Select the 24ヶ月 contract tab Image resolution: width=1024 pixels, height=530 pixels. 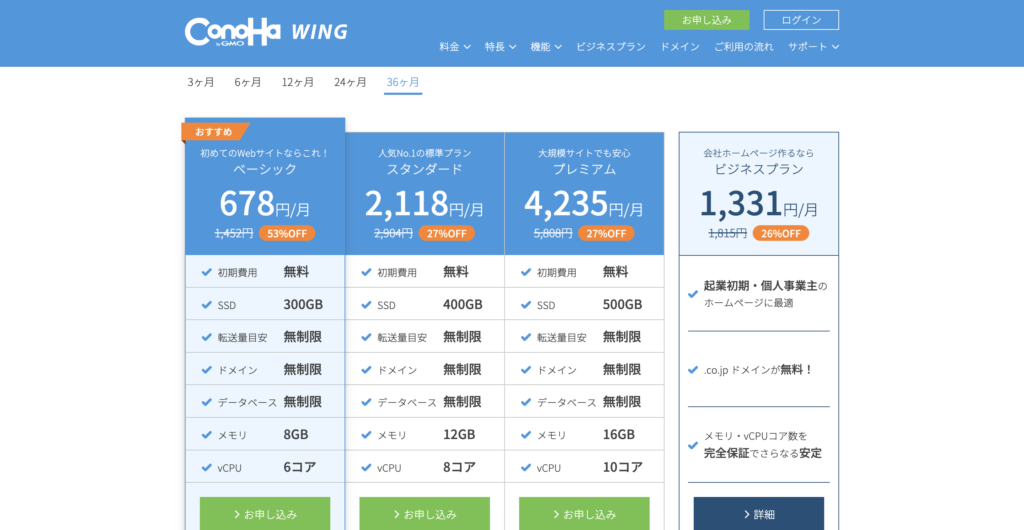[x=350, y=82]
